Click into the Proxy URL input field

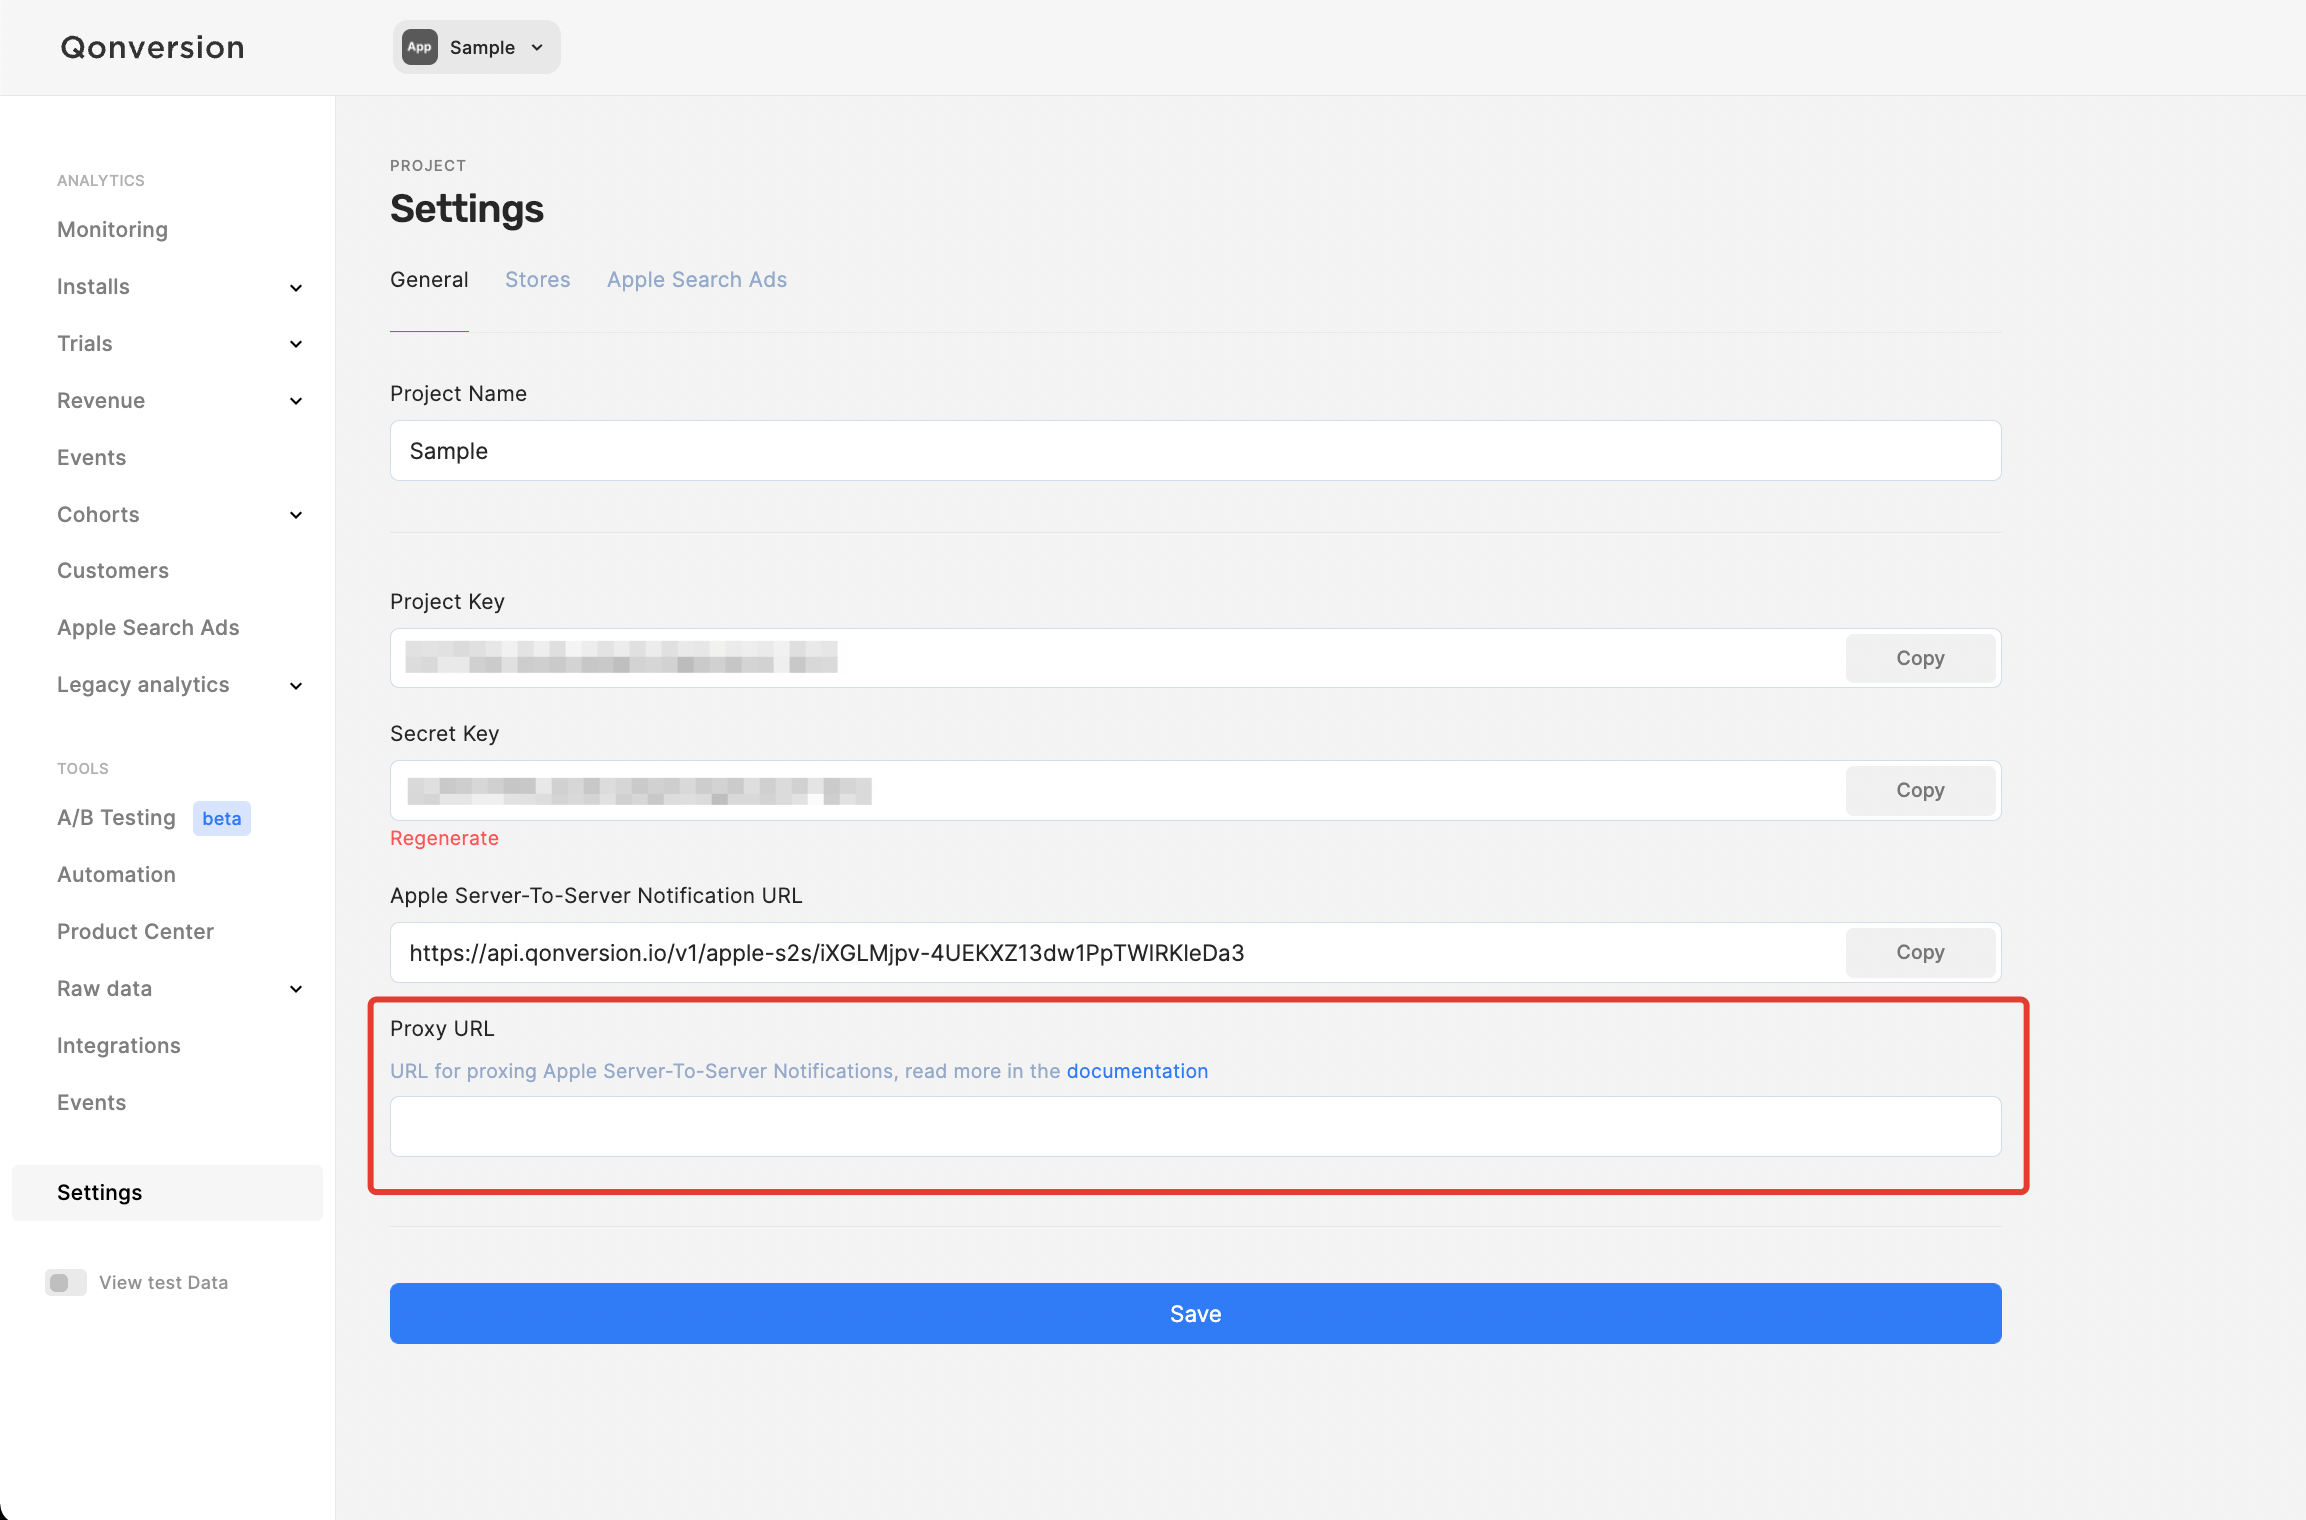[x=1195, y=1127]
